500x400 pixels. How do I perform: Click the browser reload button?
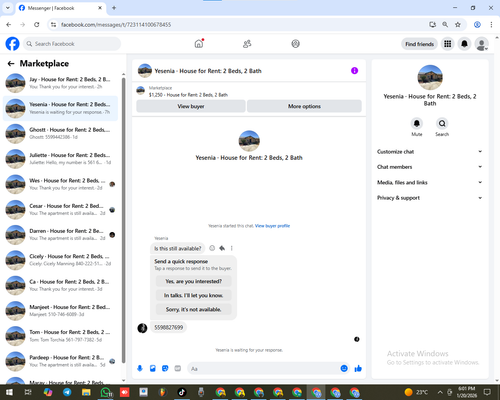pyautogui.click(x=37, y=24)
